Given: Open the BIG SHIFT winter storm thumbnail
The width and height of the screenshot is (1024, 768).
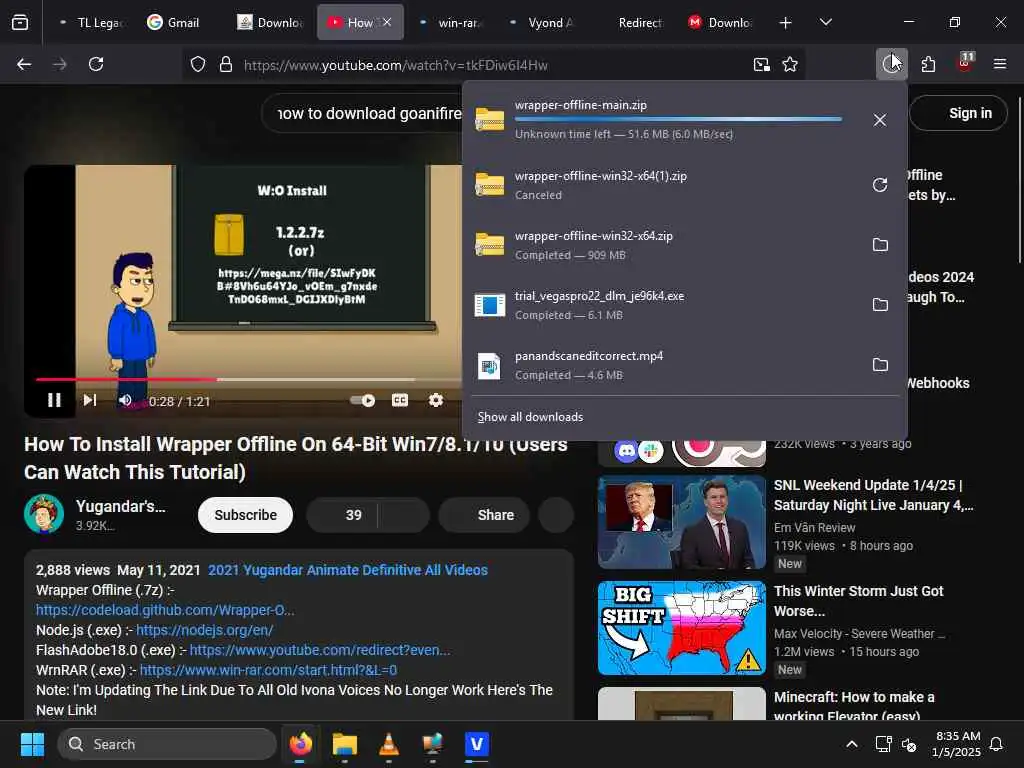Looking at the screenshot, I should [682, 628].
